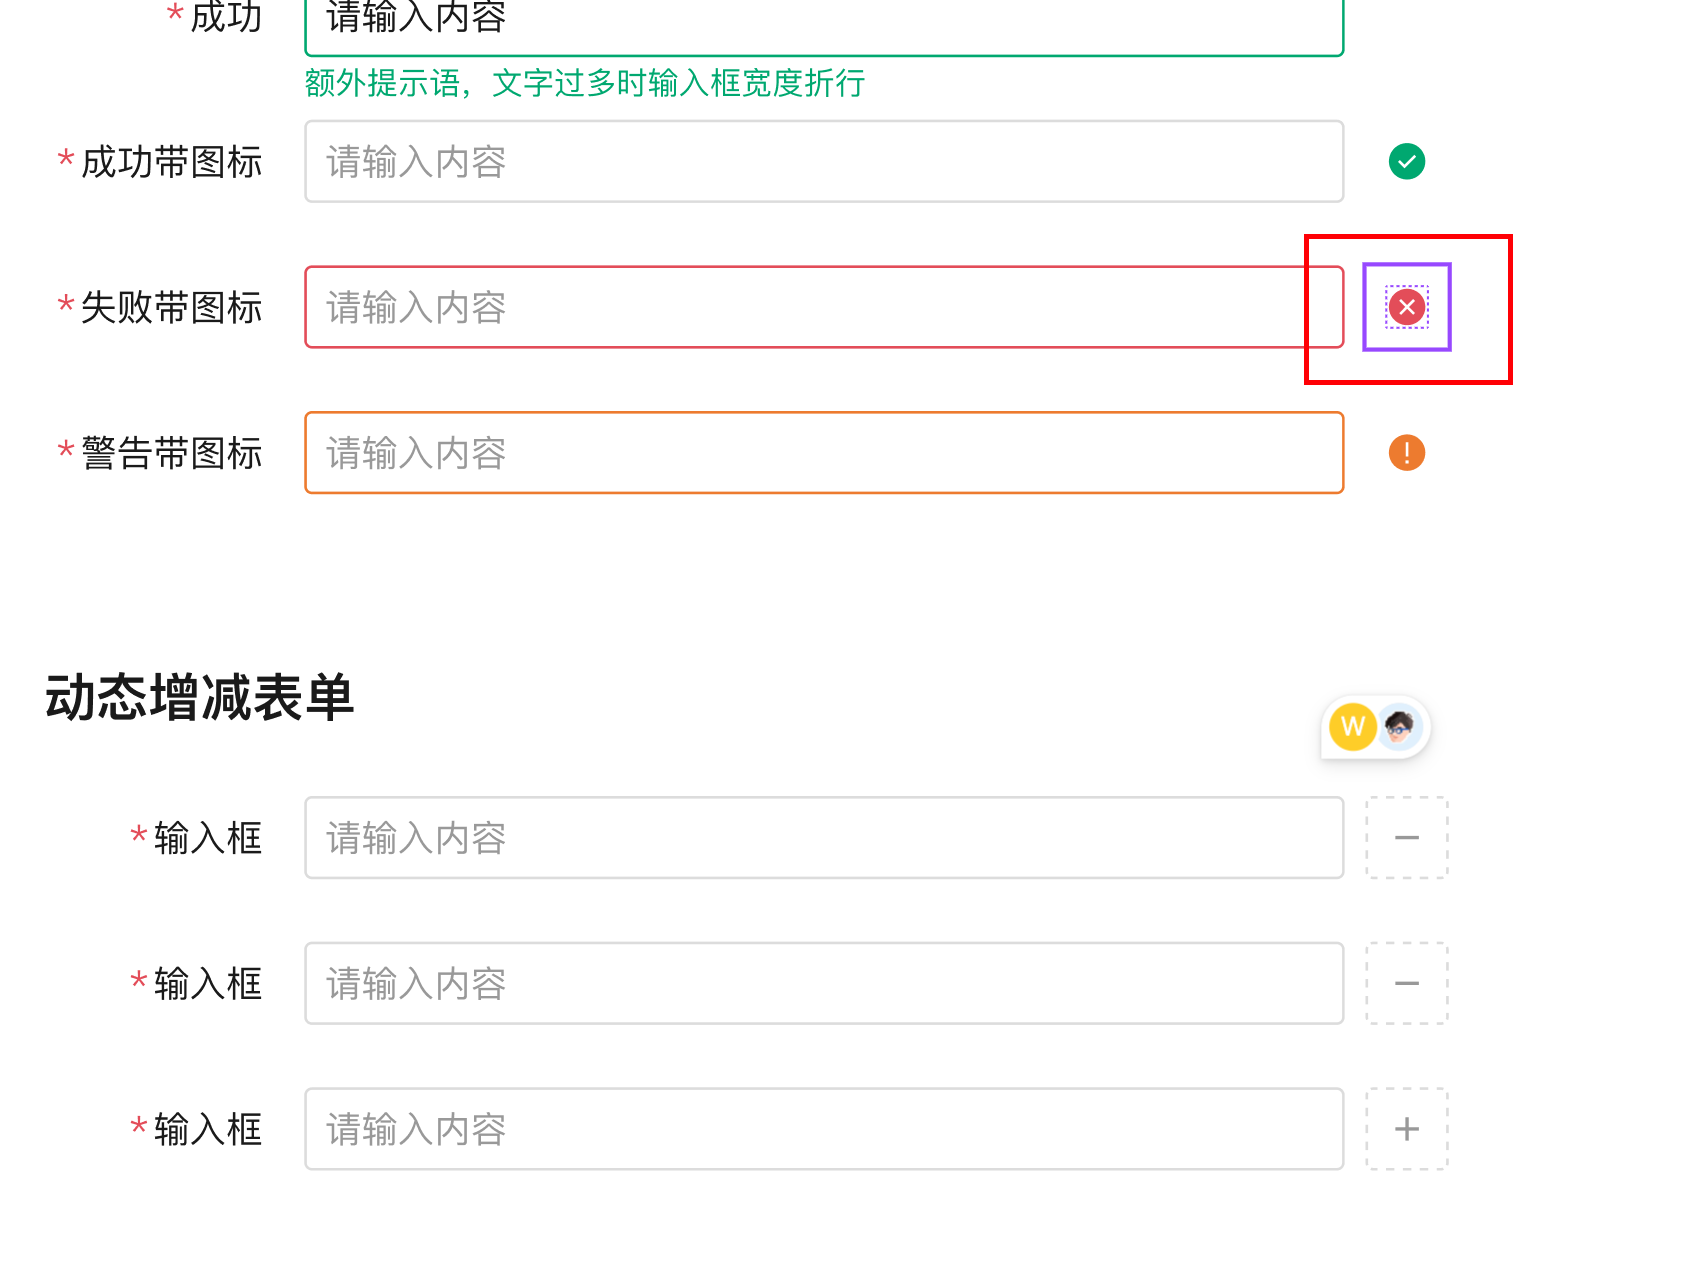The height and width of the screenshot is (1270, 1686).
Task: Click the plus add-row icon
Action: coord(1406,1129)
